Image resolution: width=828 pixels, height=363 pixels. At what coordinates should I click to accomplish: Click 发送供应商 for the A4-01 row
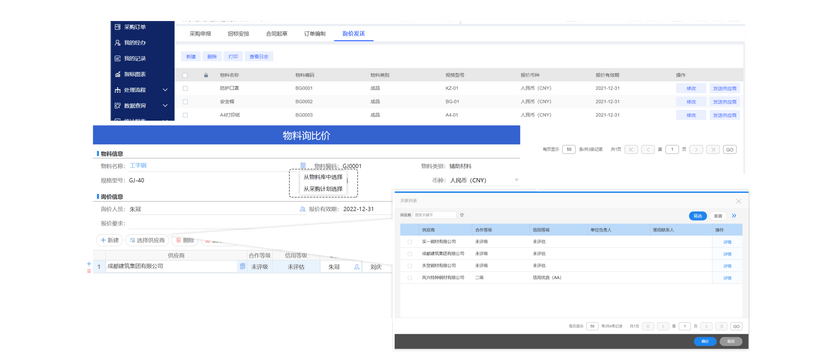point(724,115)
